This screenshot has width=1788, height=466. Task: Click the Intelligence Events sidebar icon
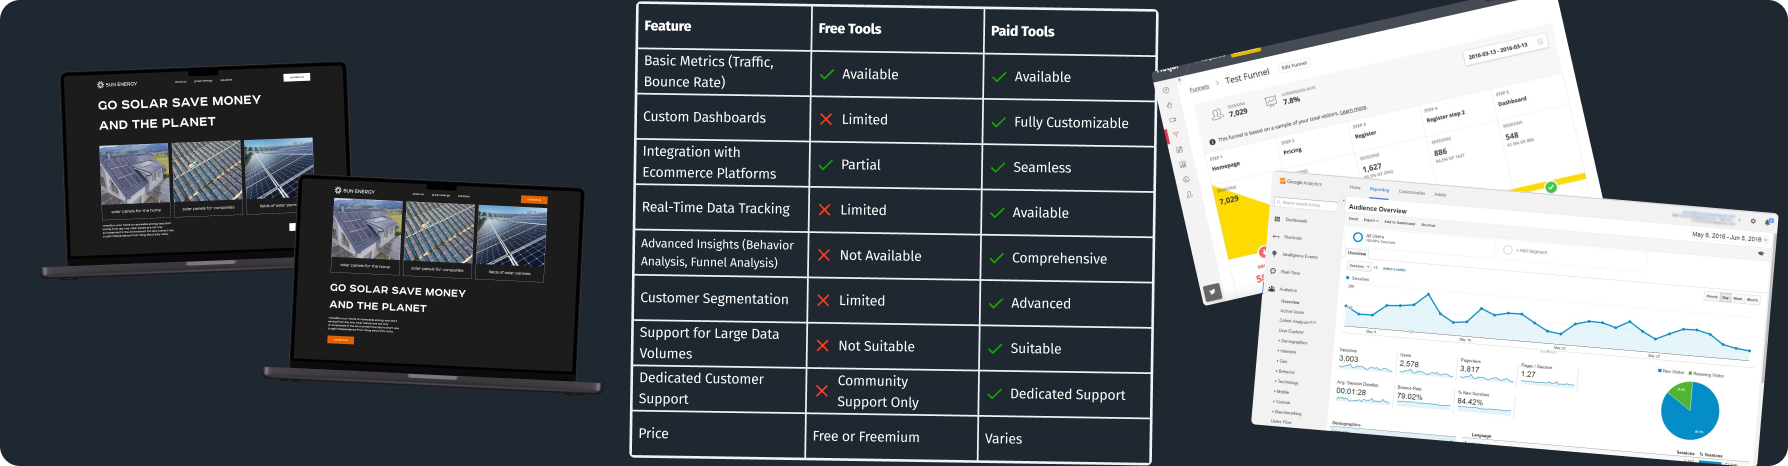[x=1274, y=254]
